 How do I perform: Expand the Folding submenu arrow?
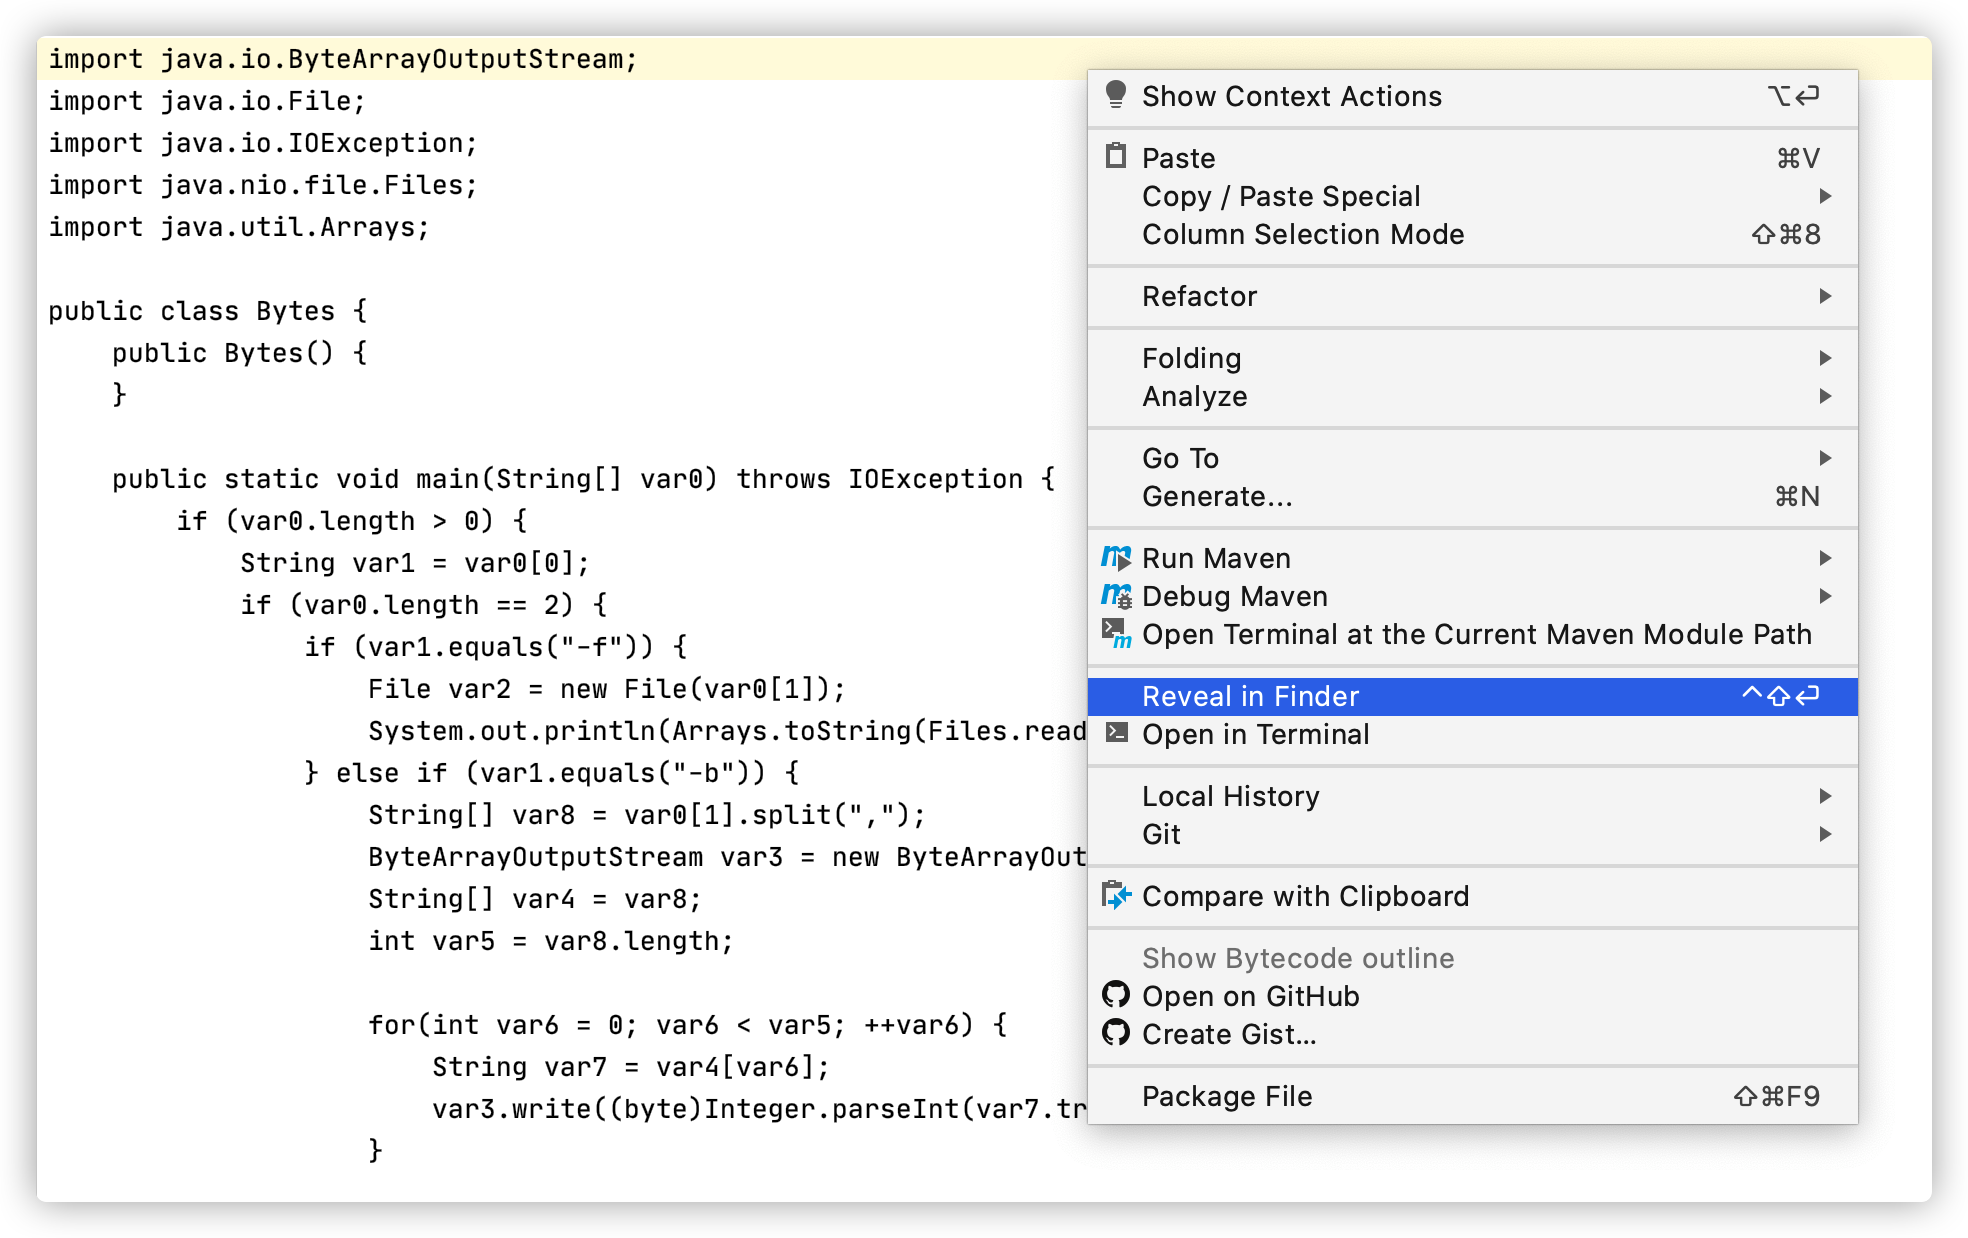1825,358
